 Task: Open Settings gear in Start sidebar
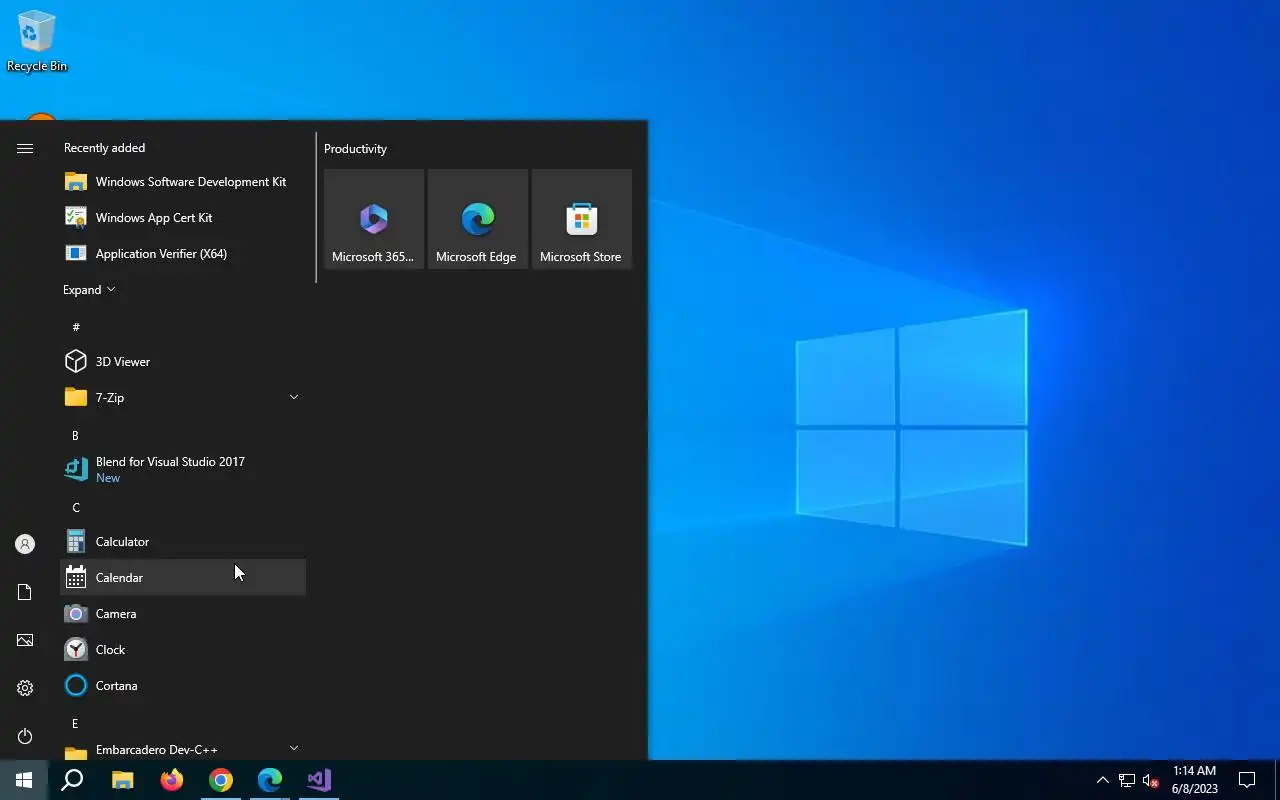(25, 688)
